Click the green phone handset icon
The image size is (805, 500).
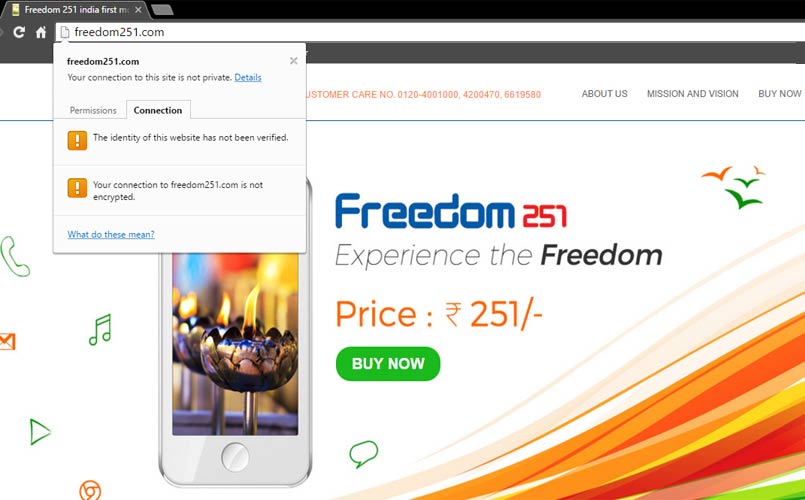click(x=14, y=256)
